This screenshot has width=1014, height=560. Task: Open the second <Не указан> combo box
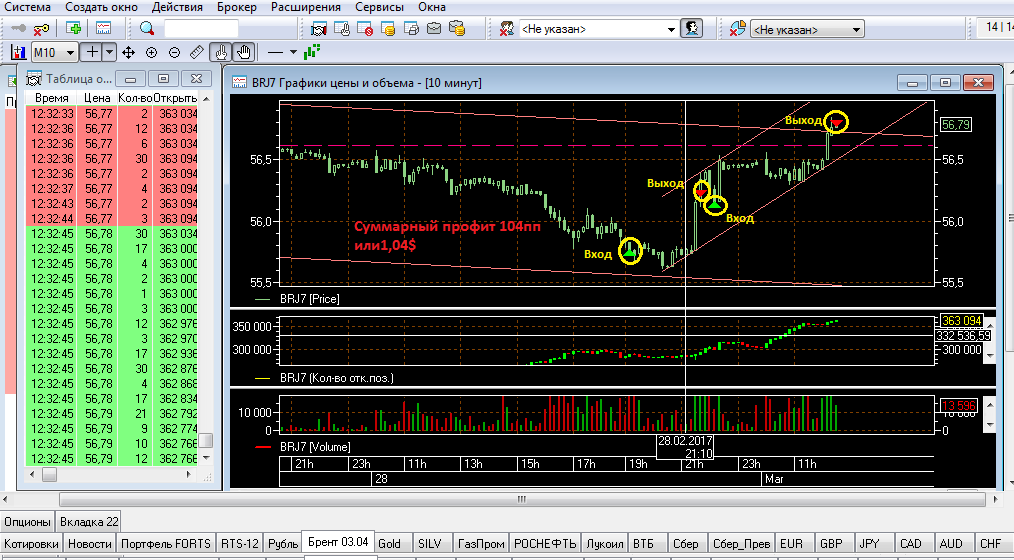[x=807, y=30]
